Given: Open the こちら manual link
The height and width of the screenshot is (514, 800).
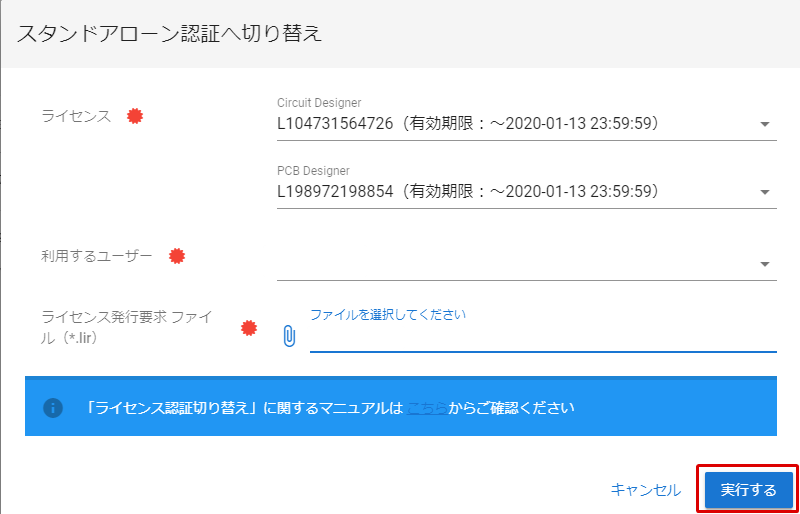Looking at the screenshot, I should pos(428,408).
